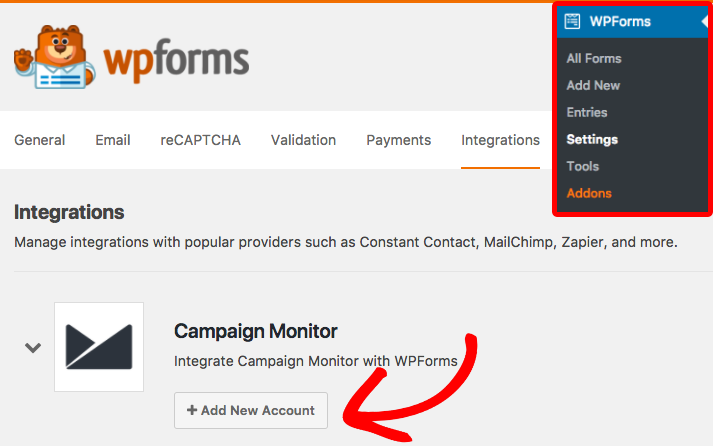Click the Add New Account button
713x446 pixels.
tap(251, 411)
